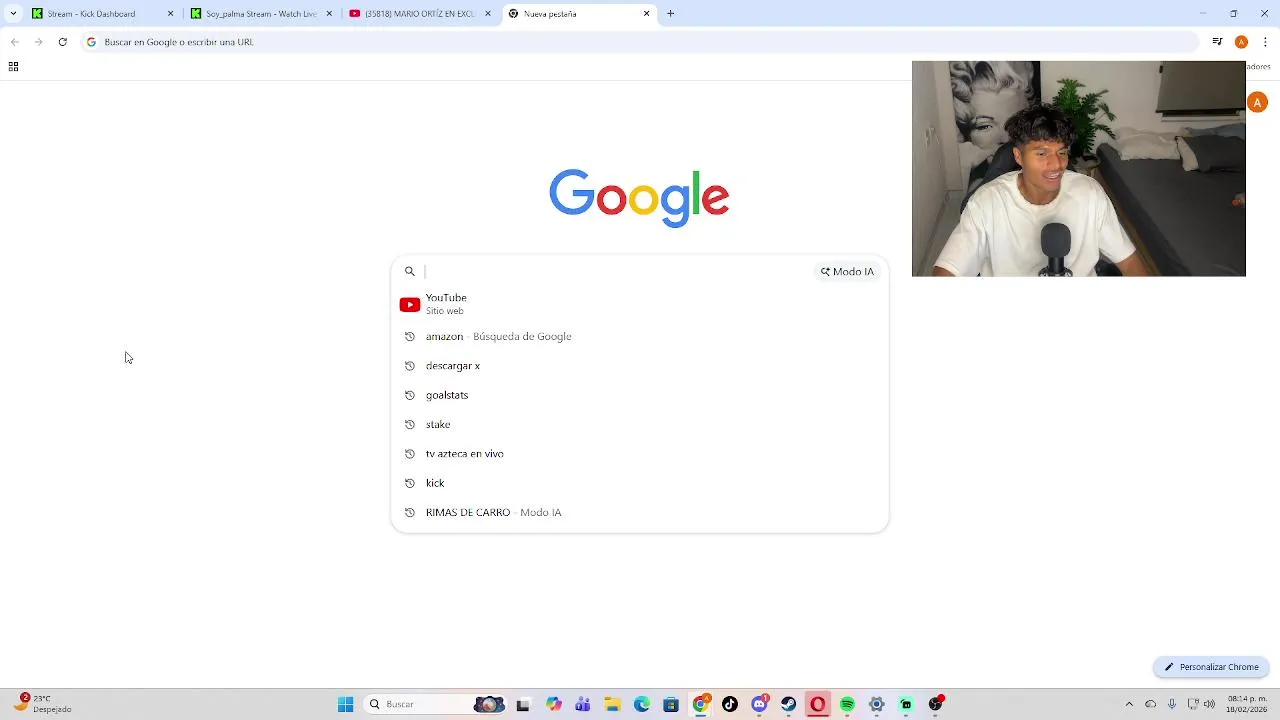Close the Stream - Kick Dashboard tab
The image size is (1280, 720).
(170, 14)
